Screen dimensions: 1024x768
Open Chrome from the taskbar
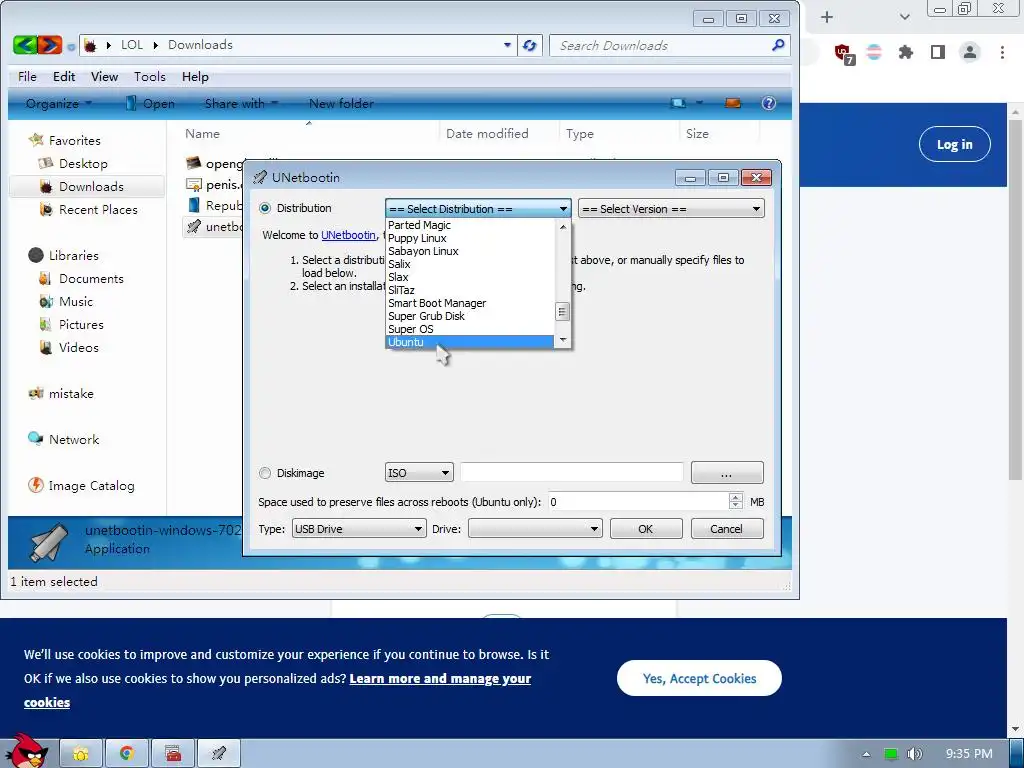click(127, 754)
